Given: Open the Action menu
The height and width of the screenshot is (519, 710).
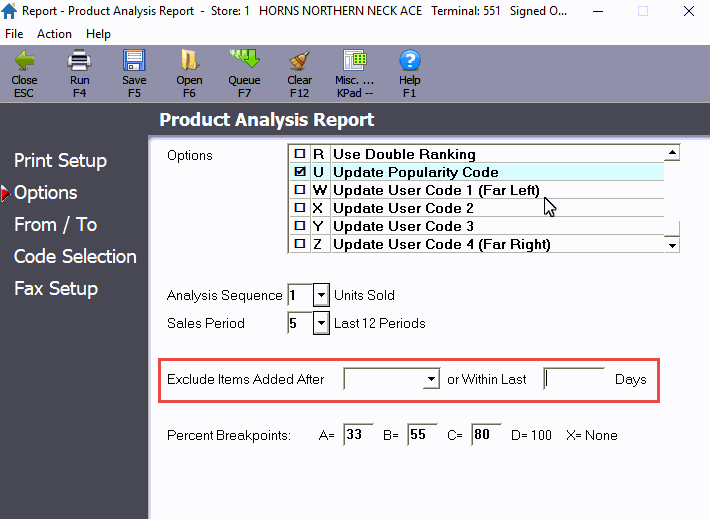Looking at the screenshot, I should click(x=54, y=34).
